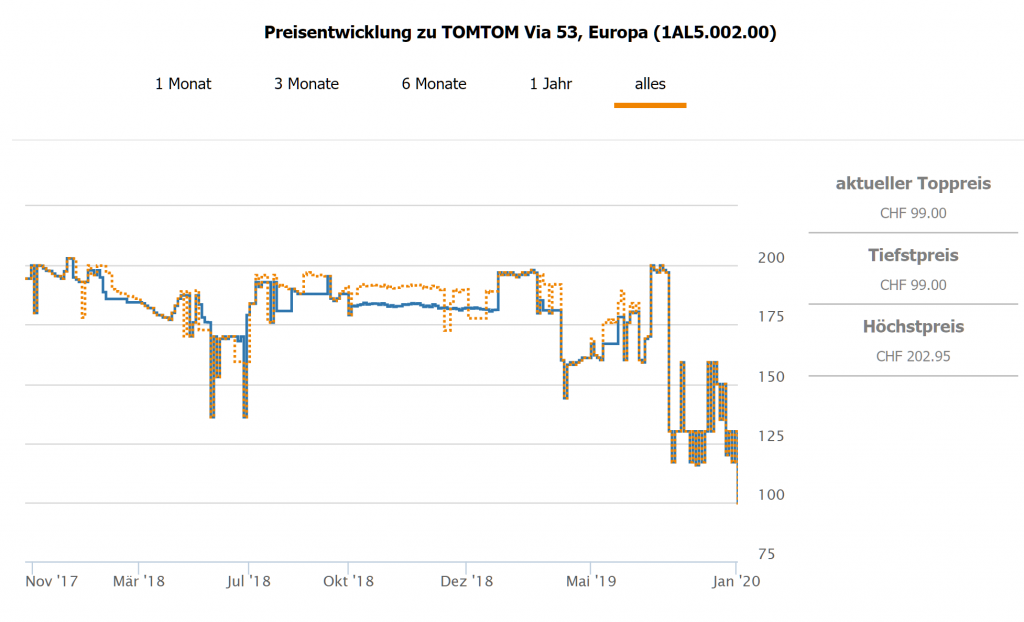Select the "1 Monat" time range tab

tap(183, 84)
